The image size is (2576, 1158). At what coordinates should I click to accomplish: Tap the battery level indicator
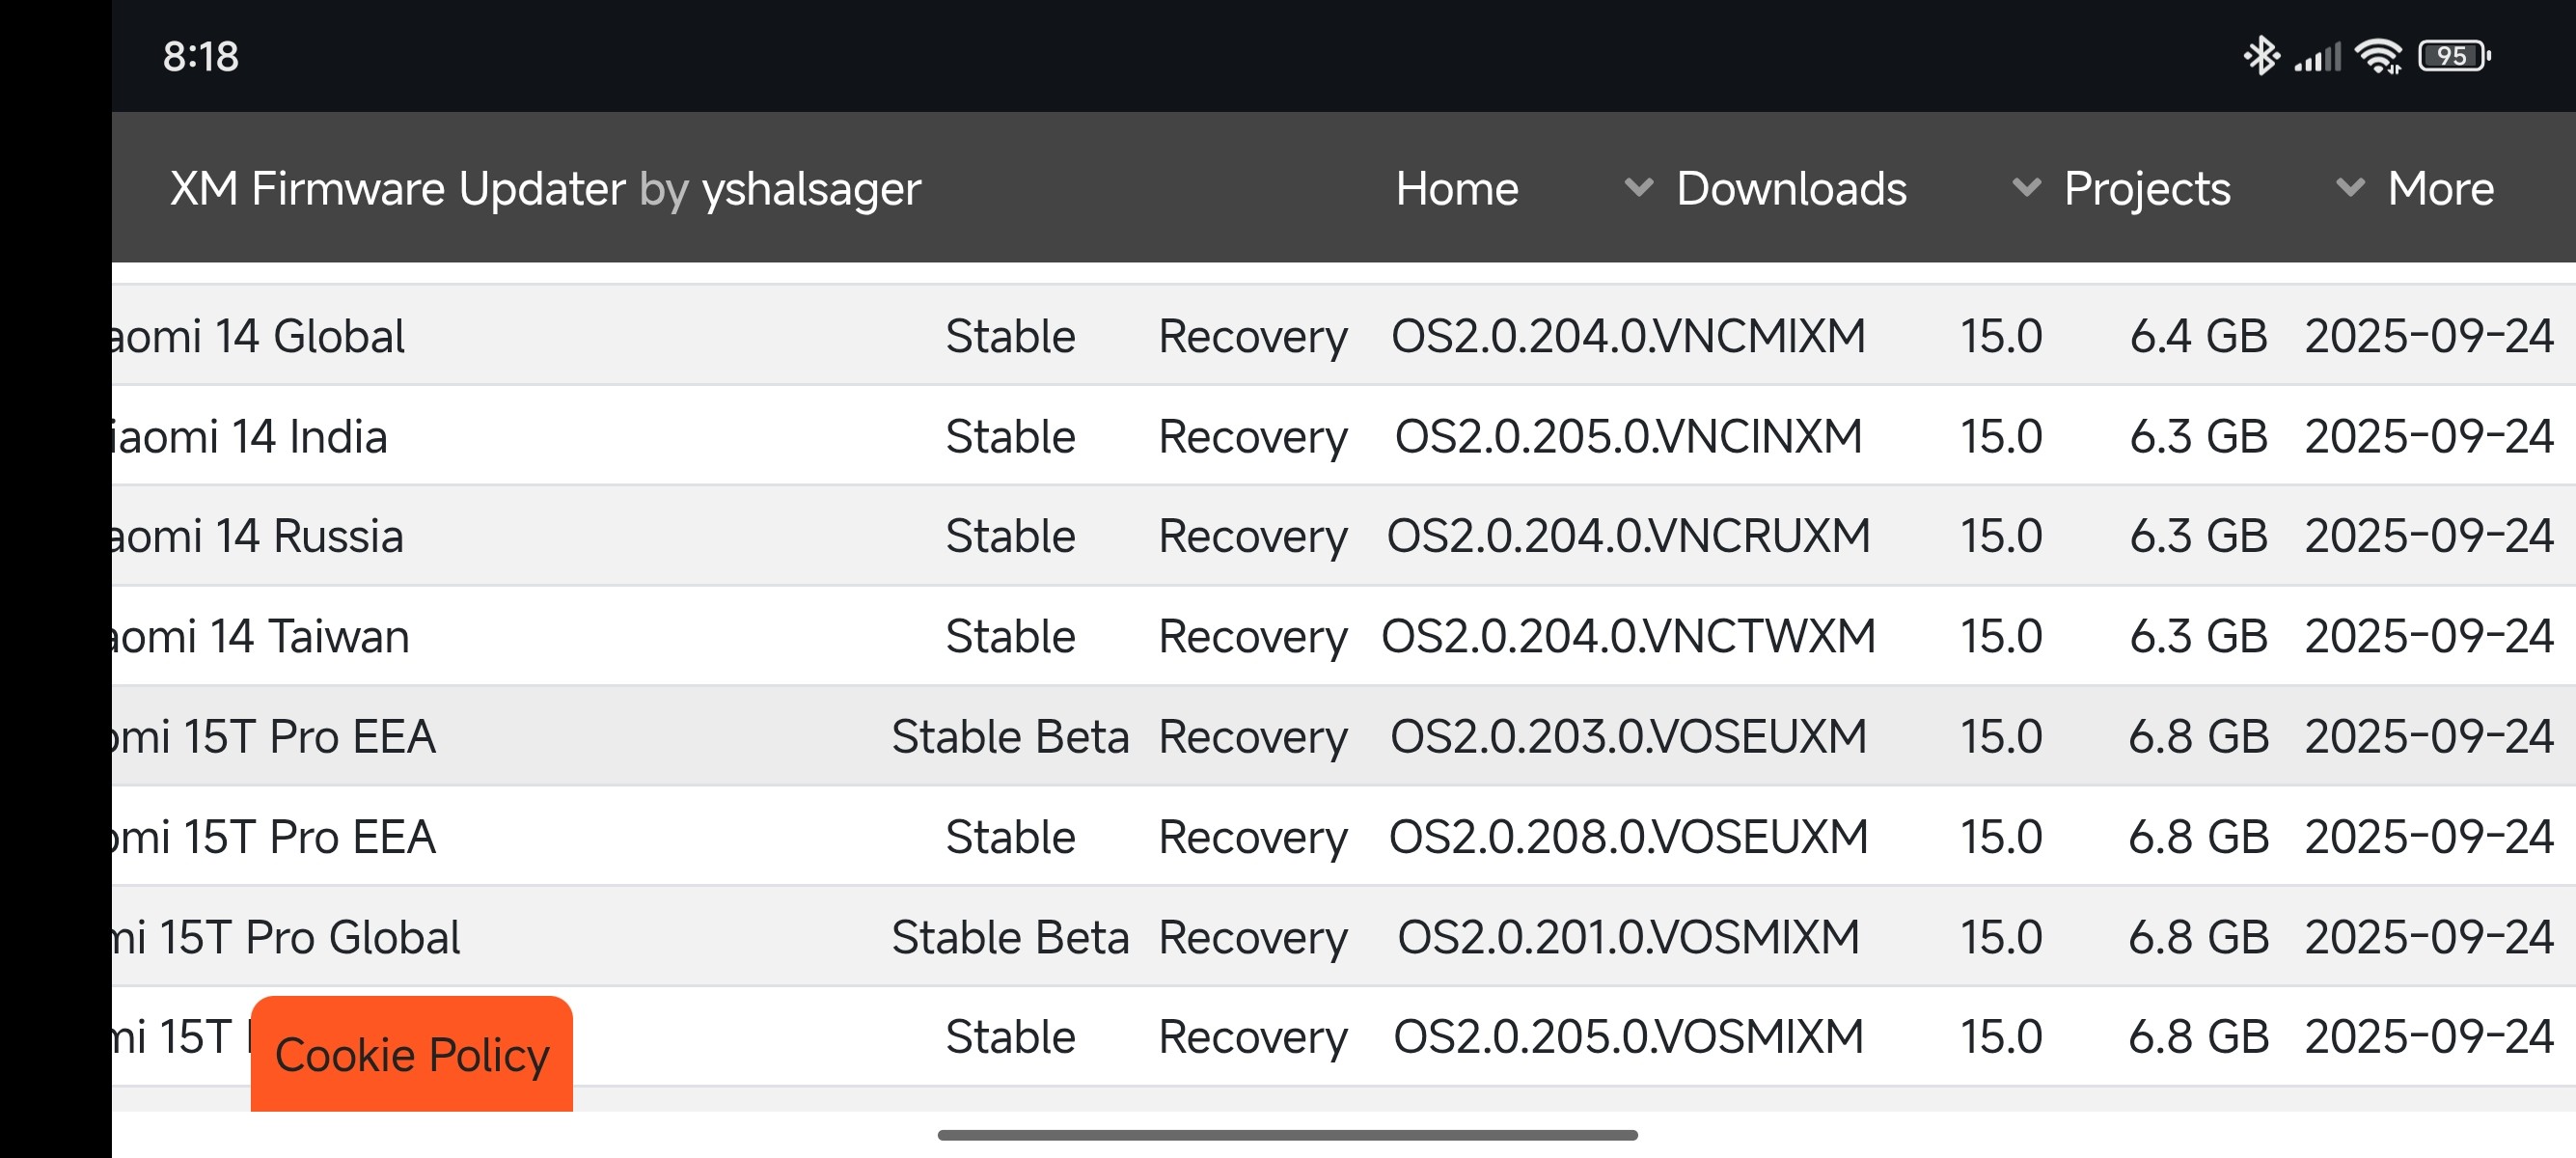coord(2452,56)
